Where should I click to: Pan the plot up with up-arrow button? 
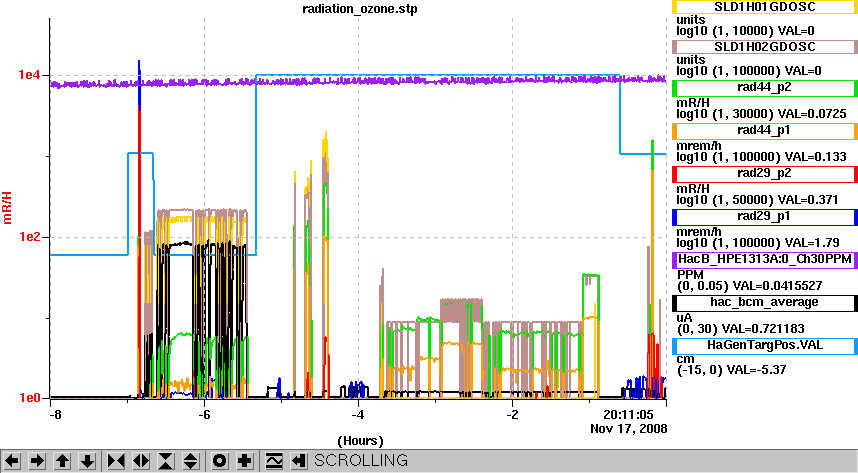click(x=62, y=461)
